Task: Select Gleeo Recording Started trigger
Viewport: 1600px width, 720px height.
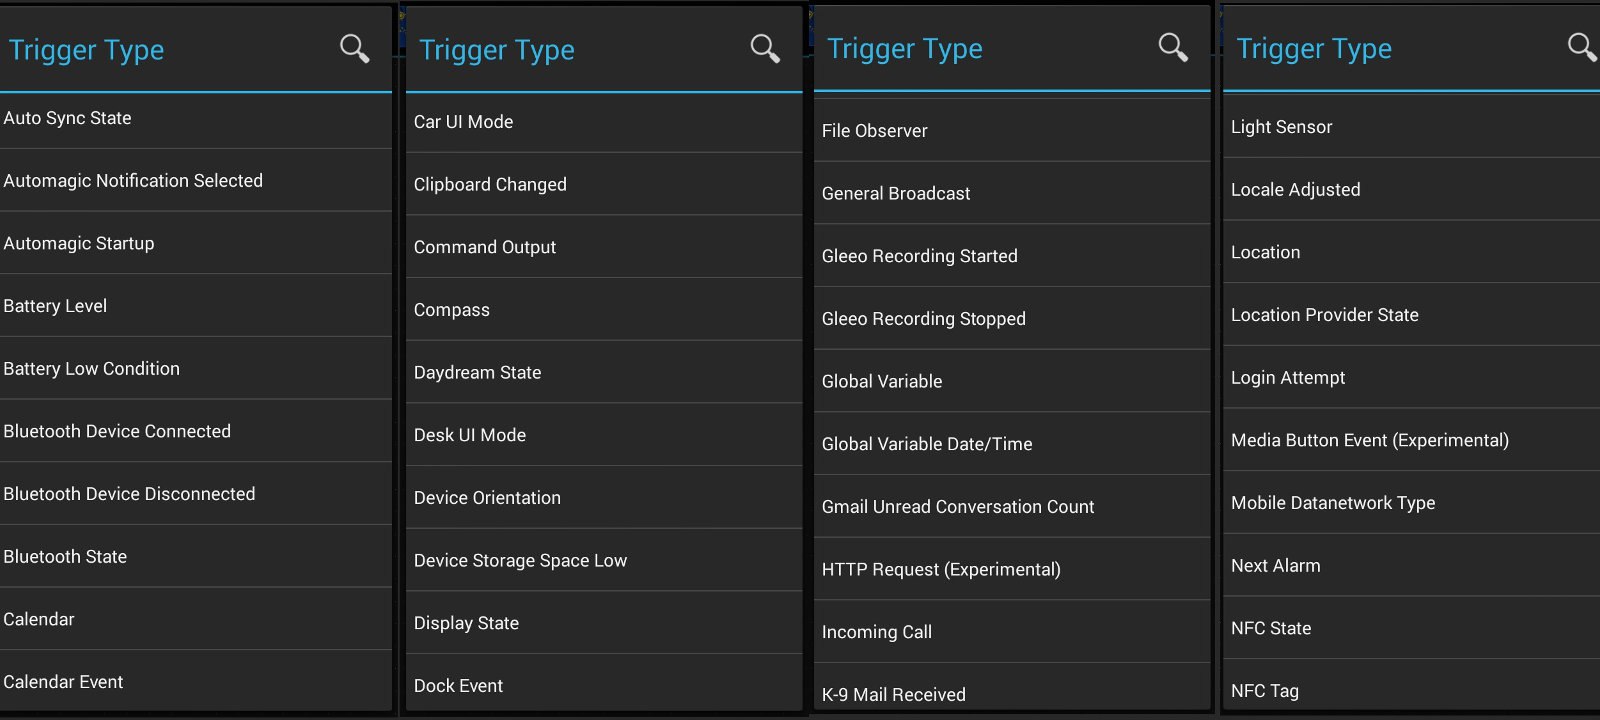Action: point(1012,256)
